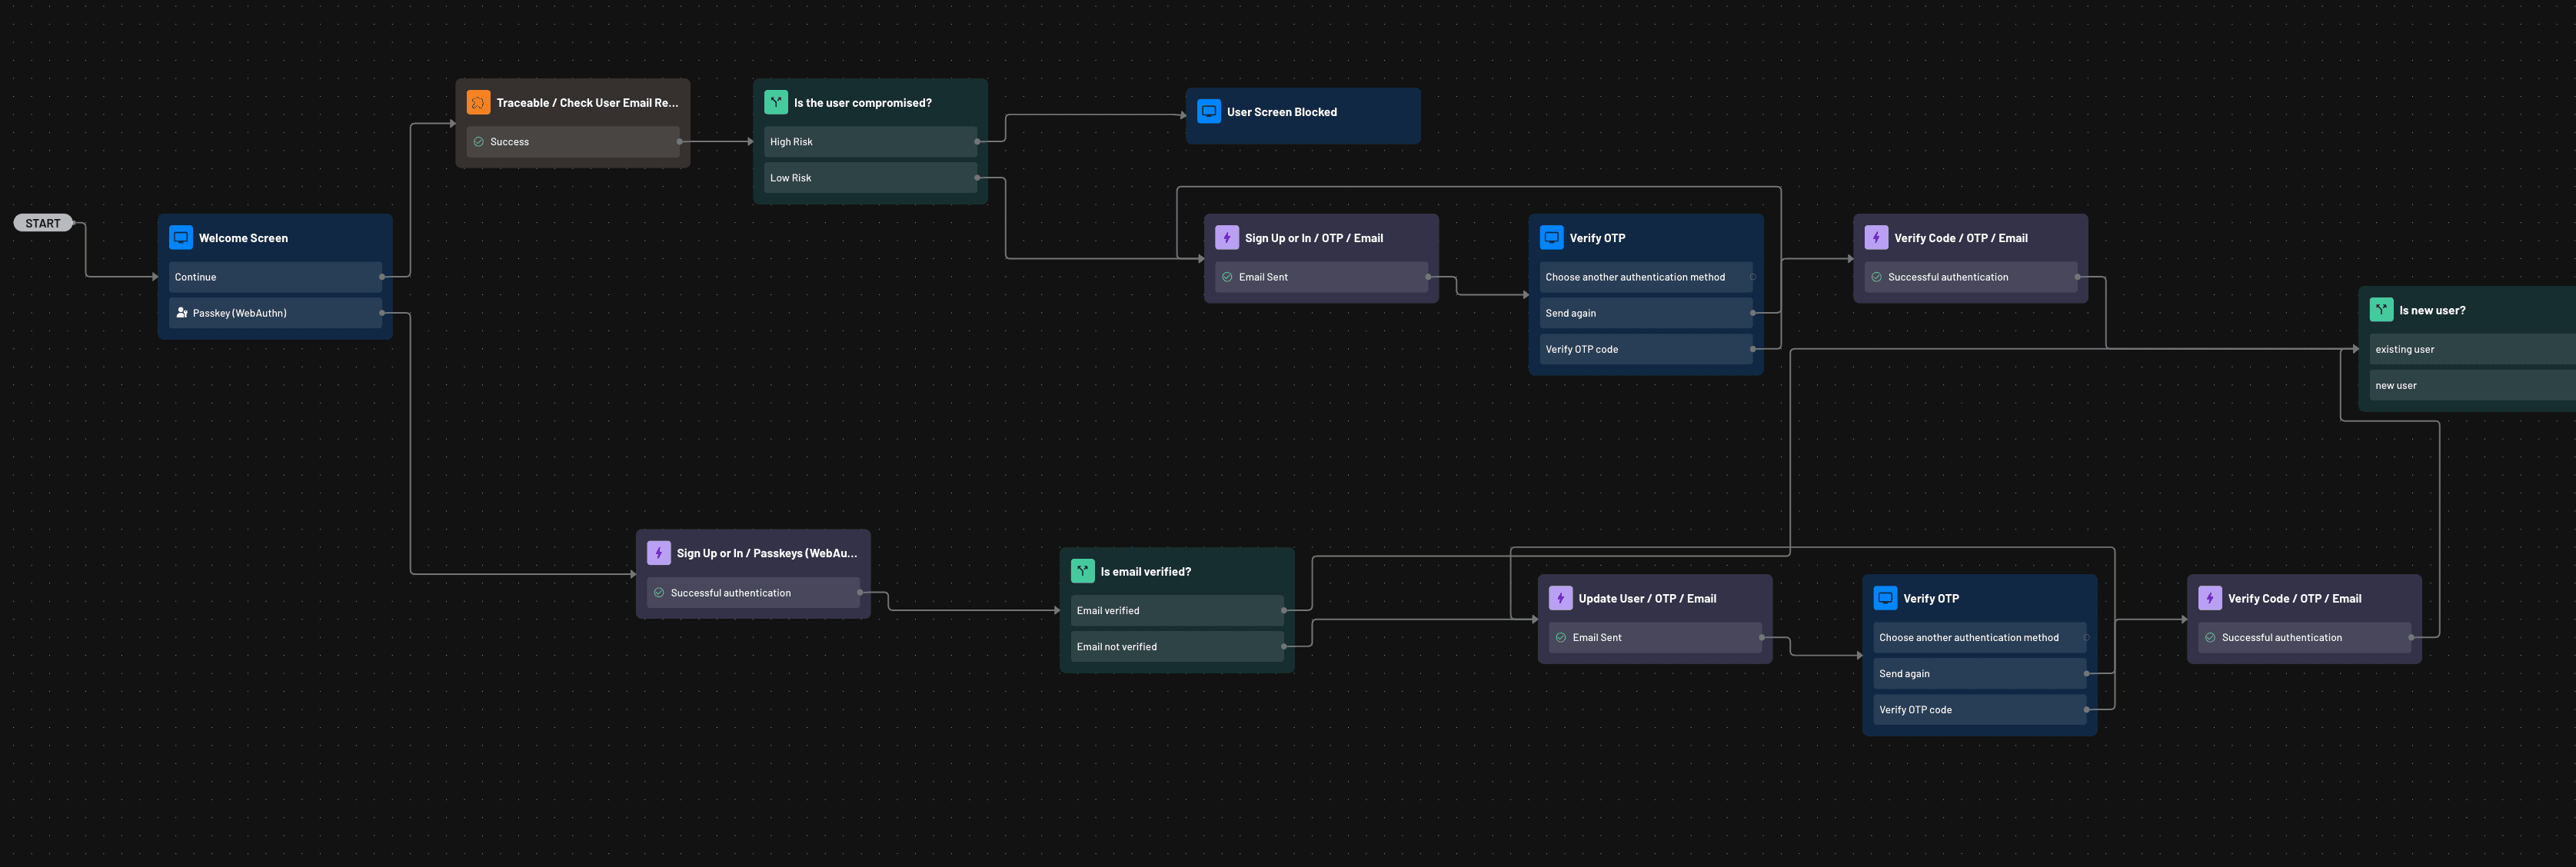Select the Continue row in Welcome Screen
The height and width of the screenshot is (867, 2576).
[x=275, y=277]
